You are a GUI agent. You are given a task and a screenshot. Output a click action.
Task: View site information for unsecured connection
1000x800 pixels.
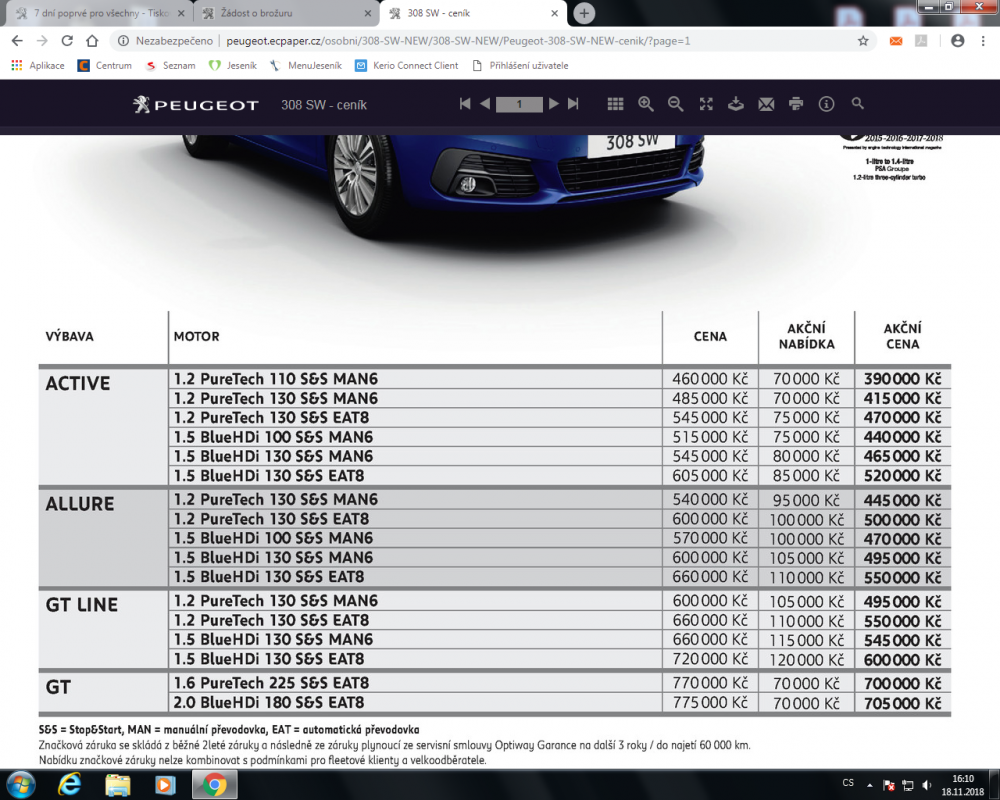click(166, 41)
